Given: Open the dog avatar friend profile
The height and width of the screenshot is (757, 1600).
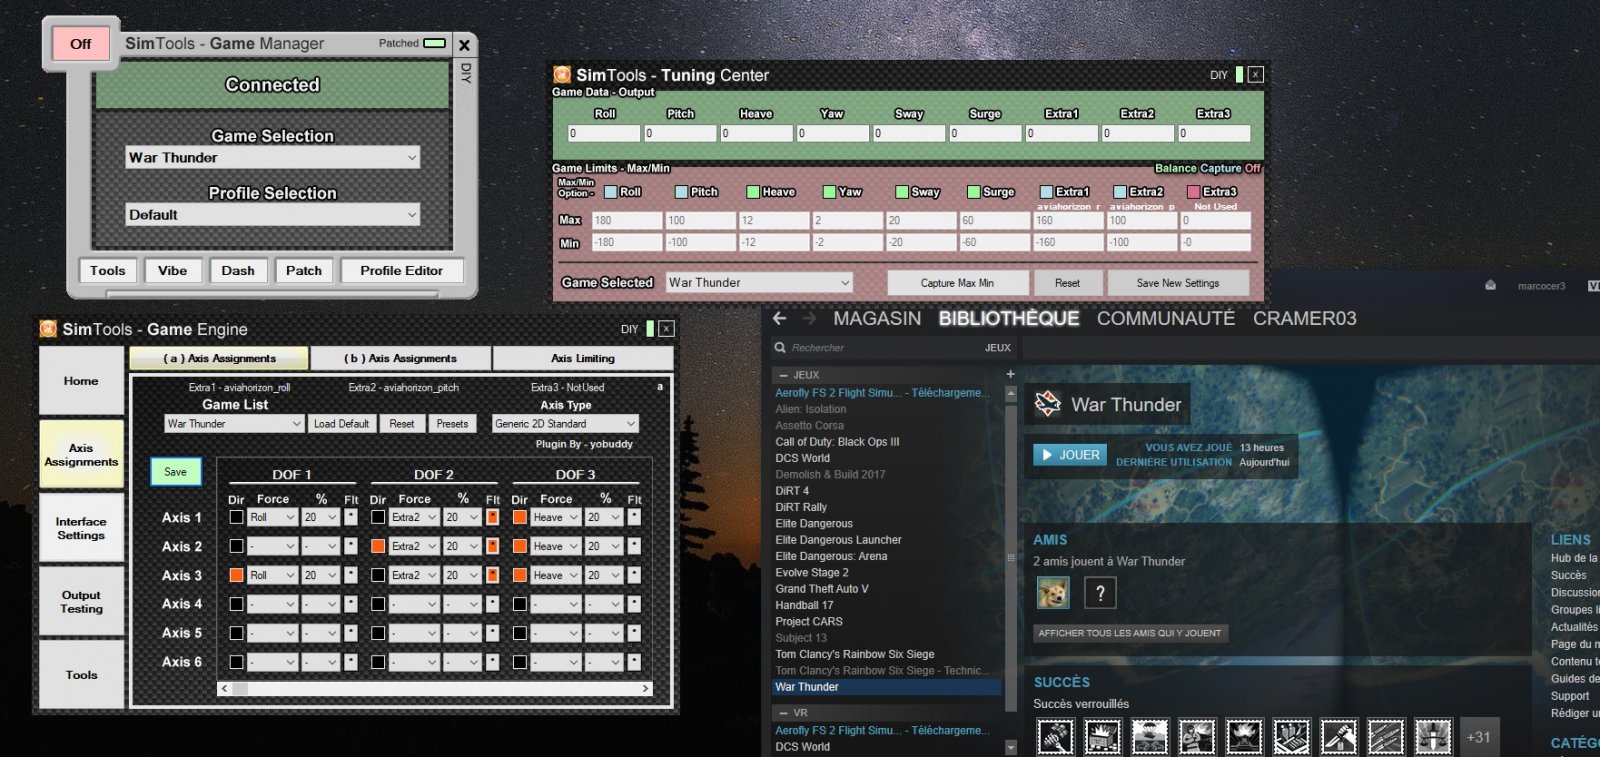Looking at the screenshot, I should (x=1053, y=593).
